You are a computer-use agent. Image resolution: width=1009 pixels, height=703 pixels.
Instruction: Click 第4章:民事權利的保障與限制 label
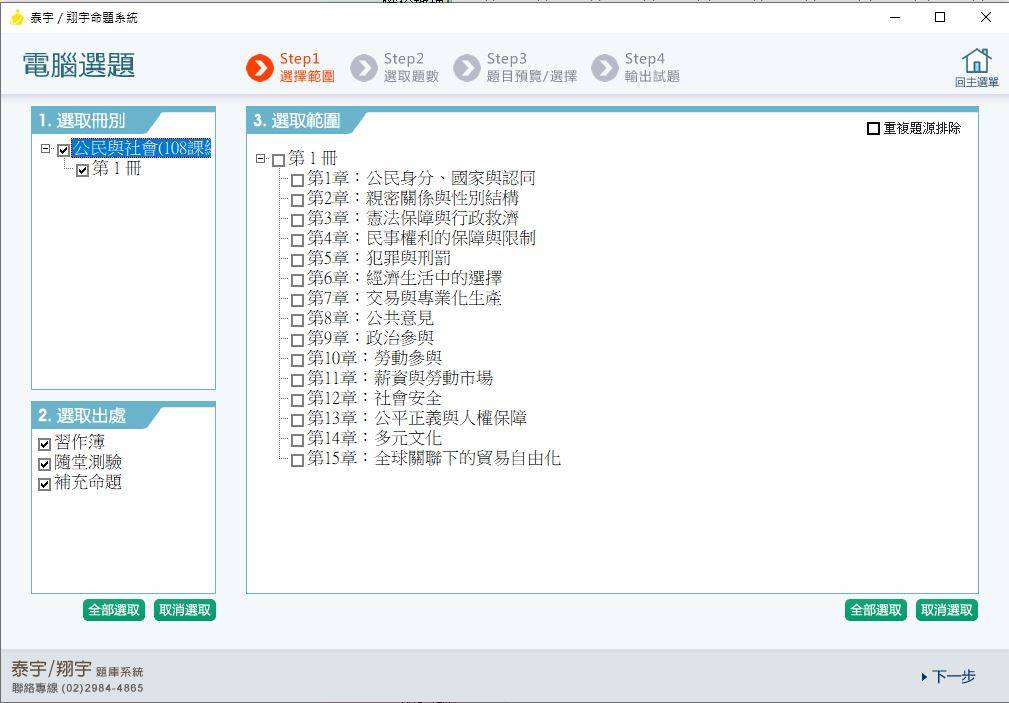point(421,238)
